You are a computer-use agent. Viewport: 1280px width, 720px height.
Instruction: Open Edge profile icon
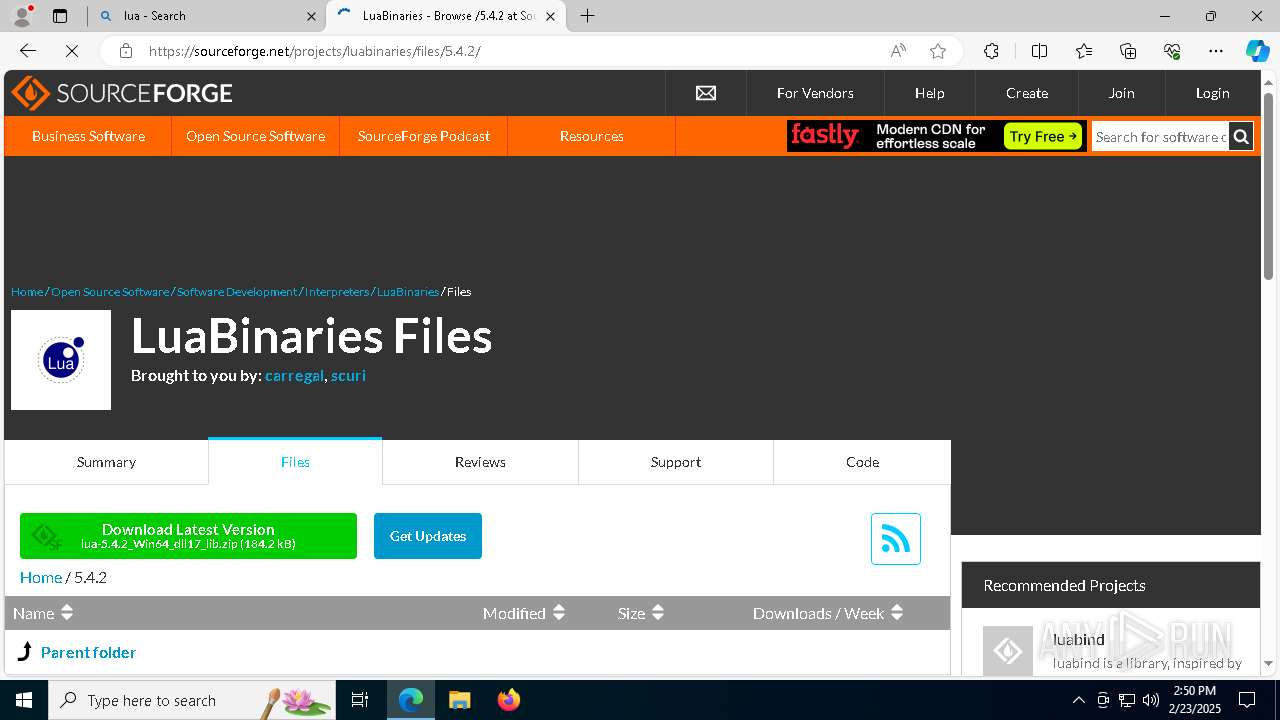pos(22,16)
